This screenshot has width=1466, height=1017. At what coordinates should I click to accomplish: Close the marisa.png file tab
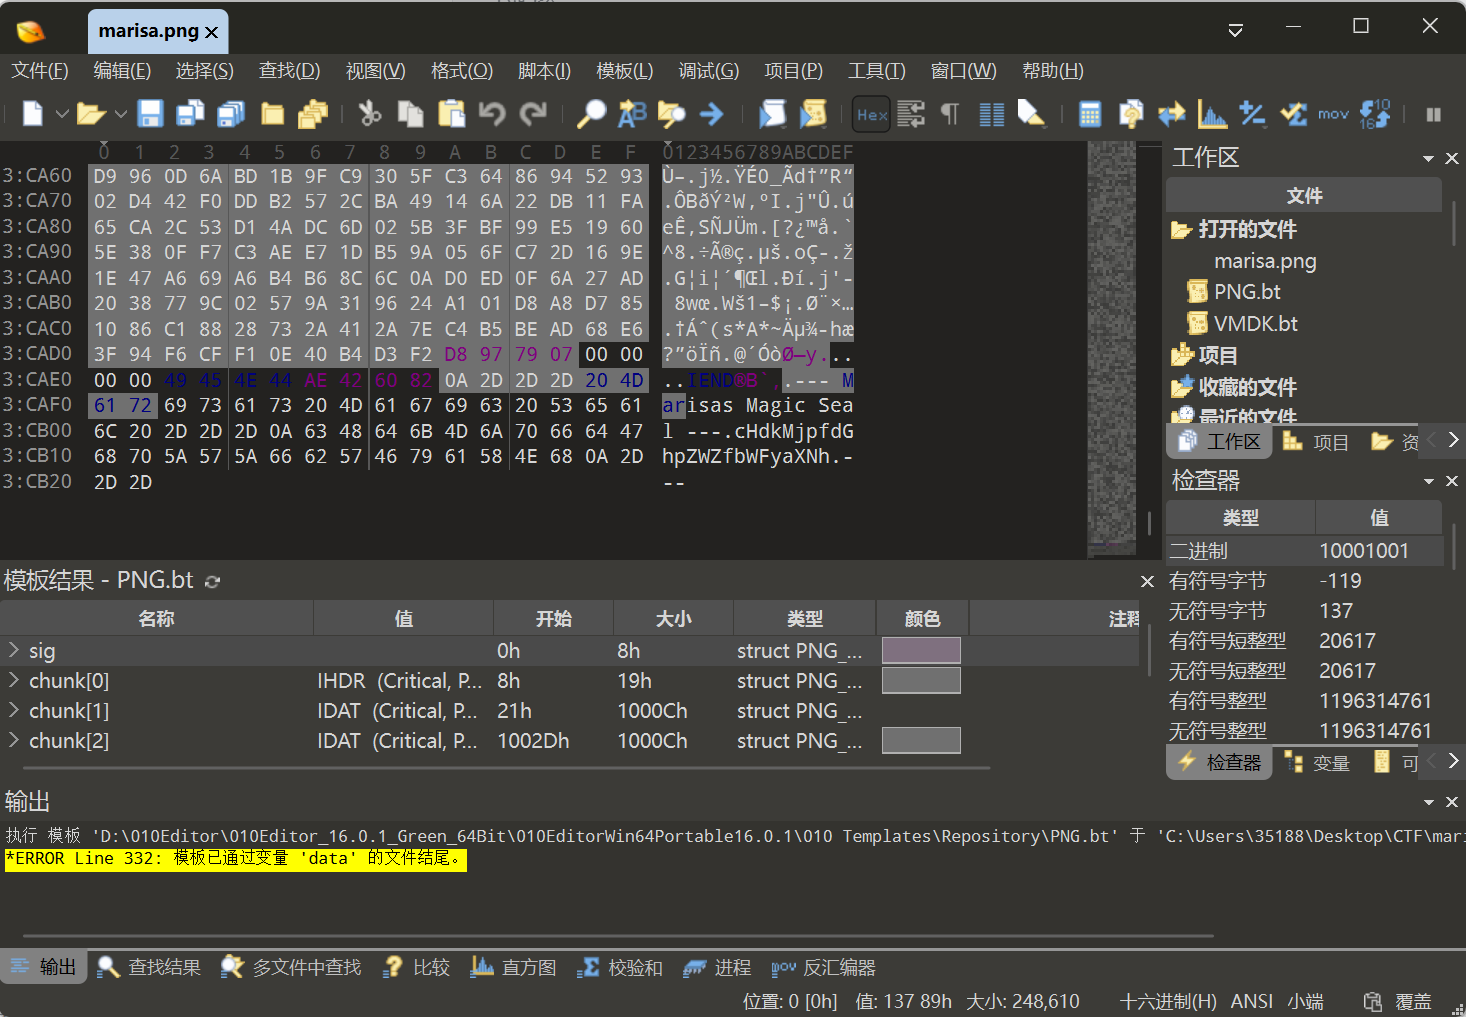point(211,32)
